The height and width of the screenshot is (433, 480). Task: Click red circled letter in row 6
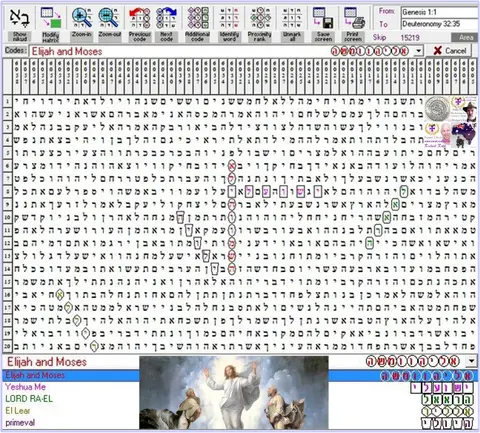[x=232, y=165]
